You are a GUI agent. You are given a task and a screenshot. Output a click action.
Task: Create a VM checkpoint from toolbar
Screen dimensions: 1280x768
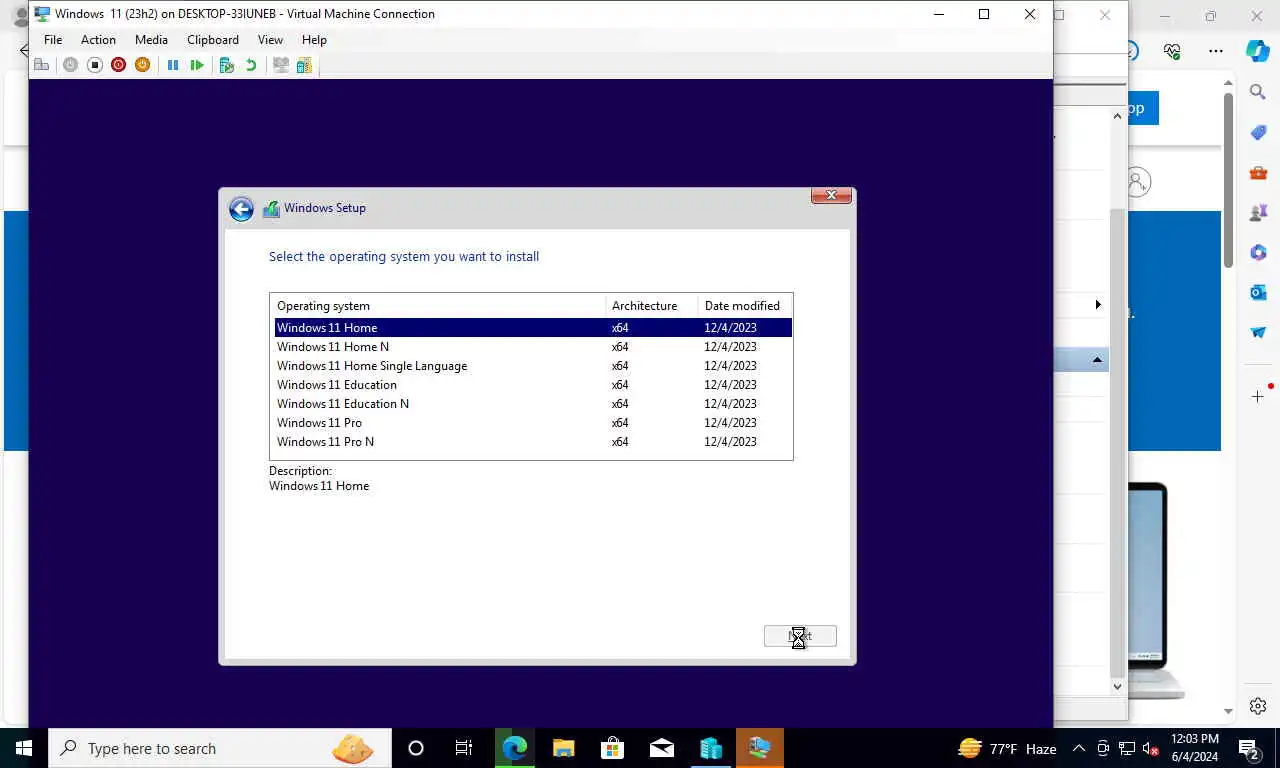pyautogui.click(x=227, y=65)
